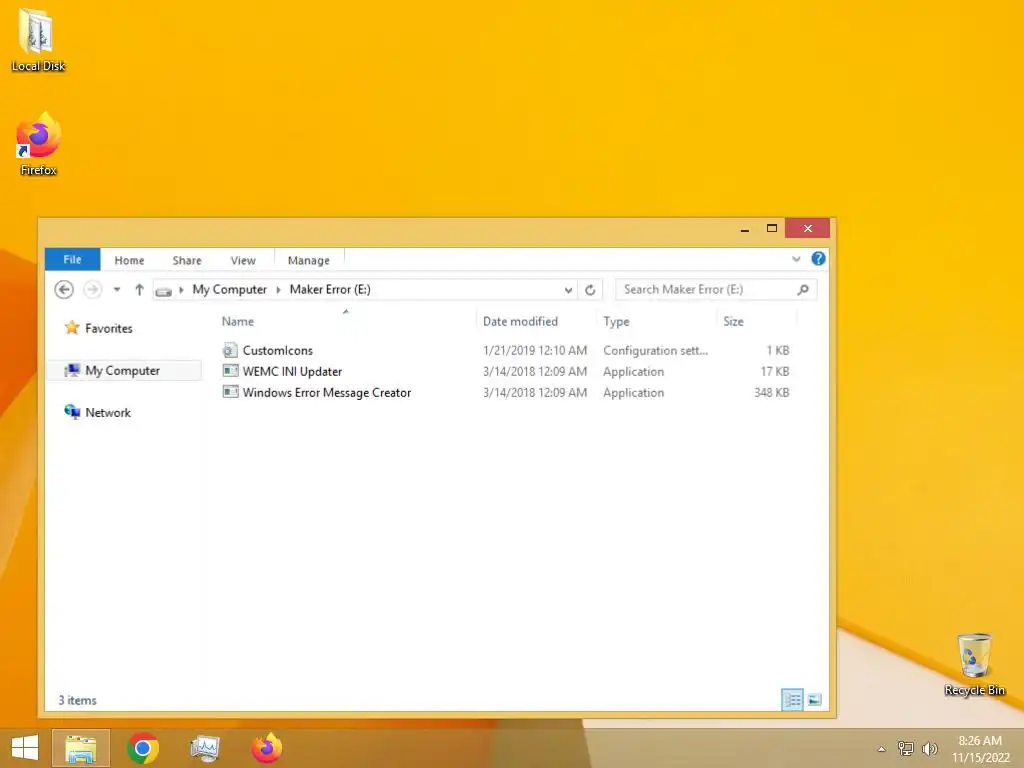Expand the ribbon with the chevron
This screenshot has width=1024, height=768.
pos(796,259)
